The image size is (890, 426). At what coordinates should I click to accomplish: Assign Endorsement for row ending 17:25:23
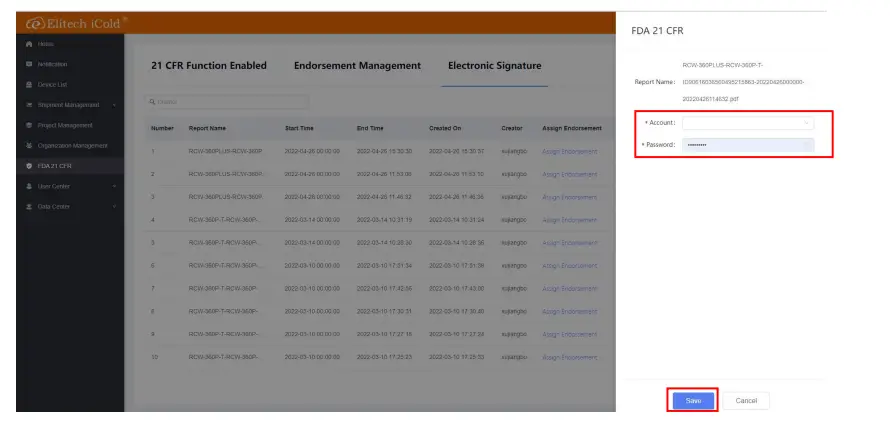(569, 357)
